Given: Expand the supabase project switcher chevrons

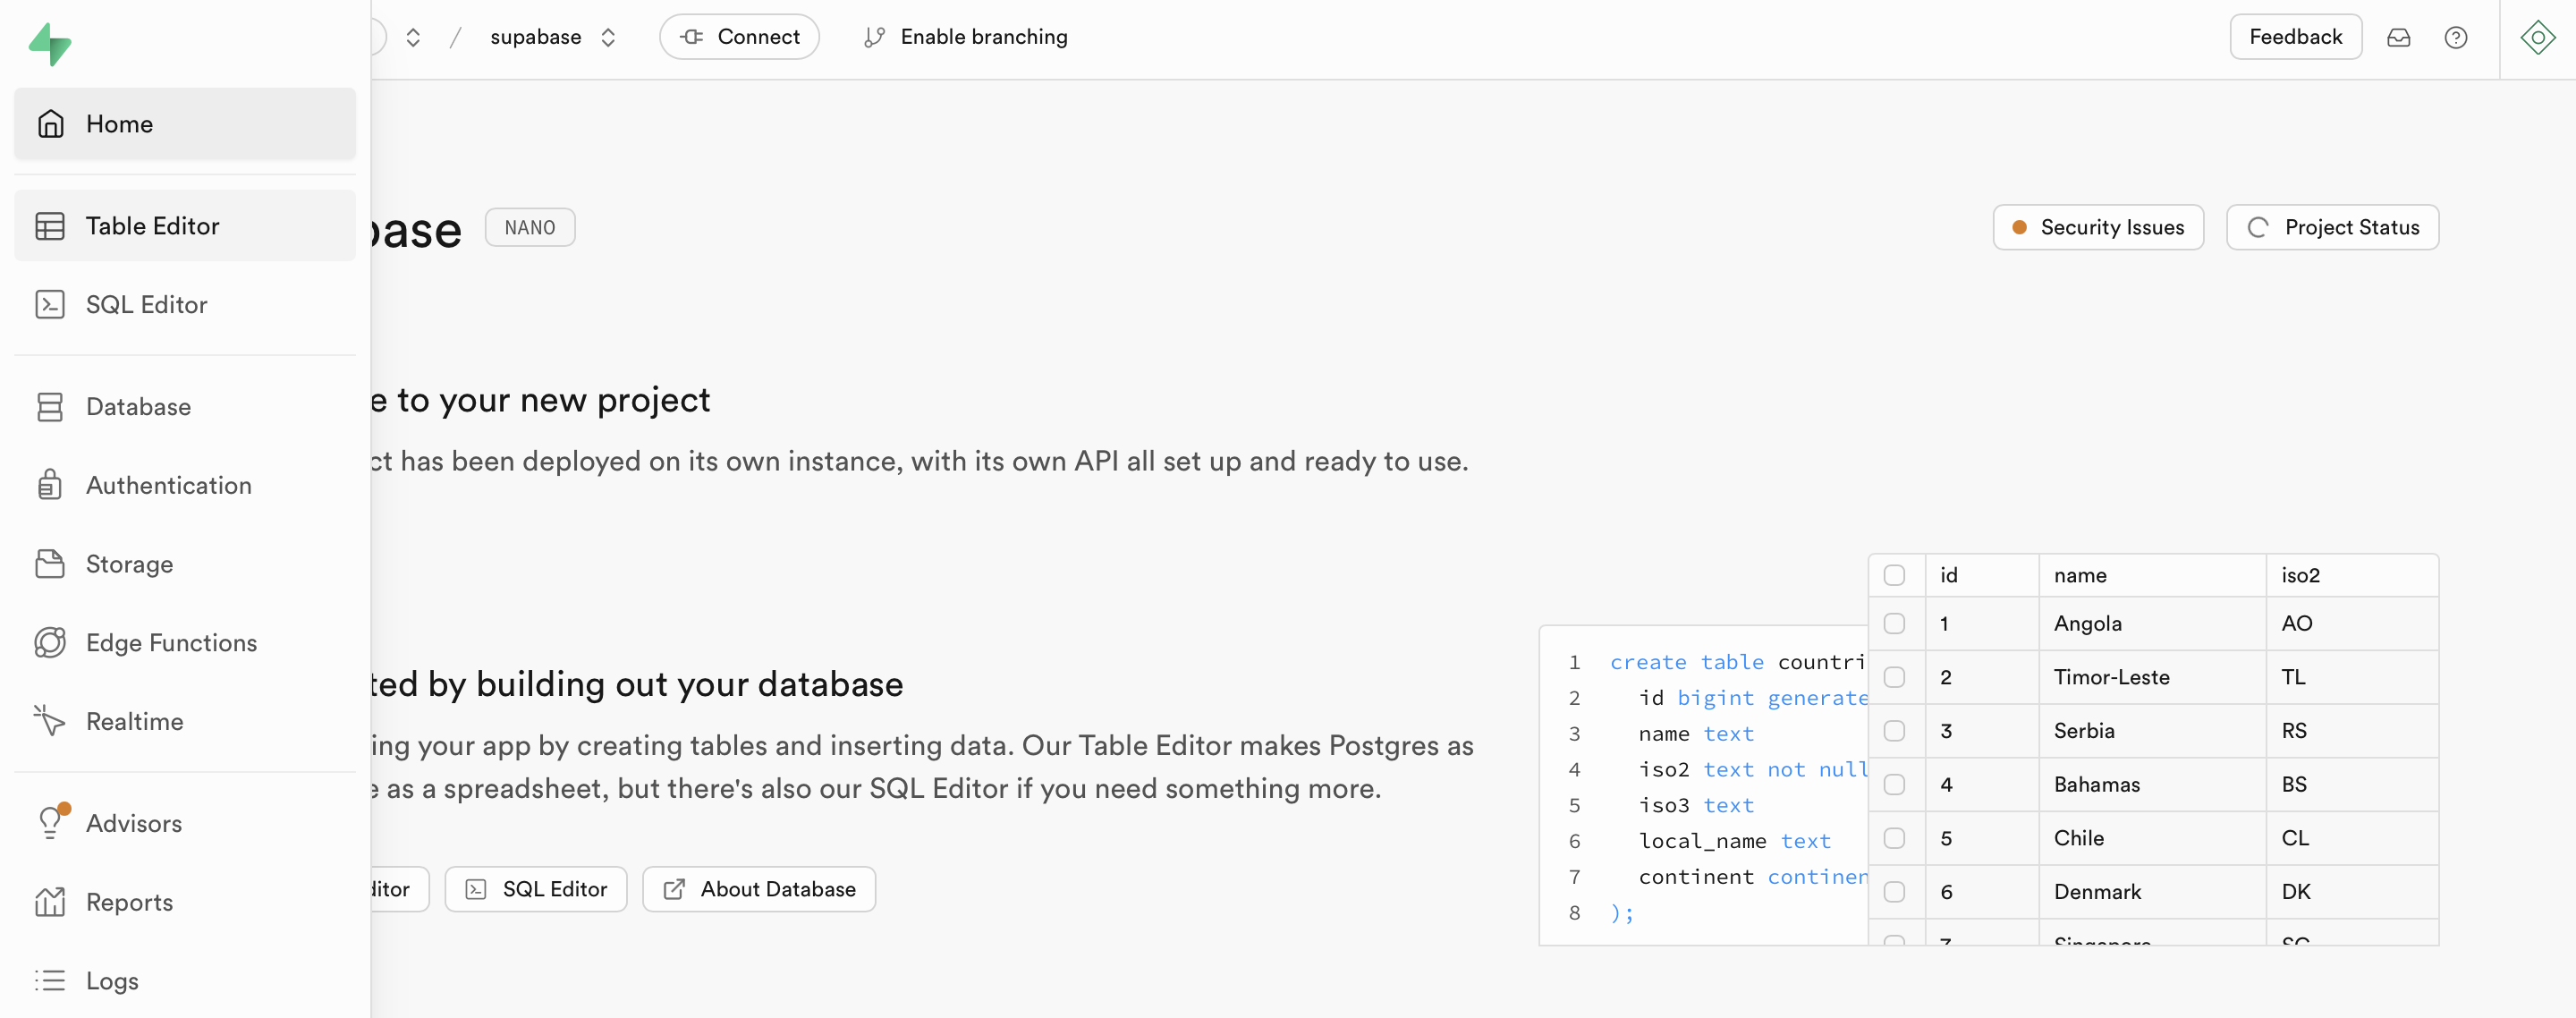Looking at the screenshot, I should [x=608, y=37].
